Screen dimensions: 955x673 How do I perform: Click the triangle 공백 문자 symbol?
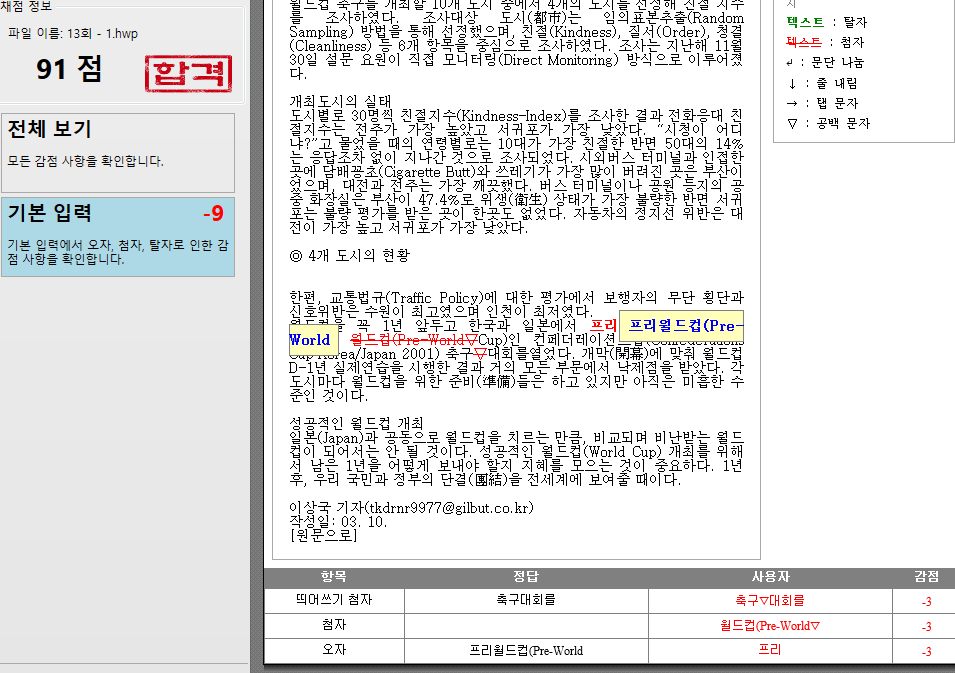(793, 124)
